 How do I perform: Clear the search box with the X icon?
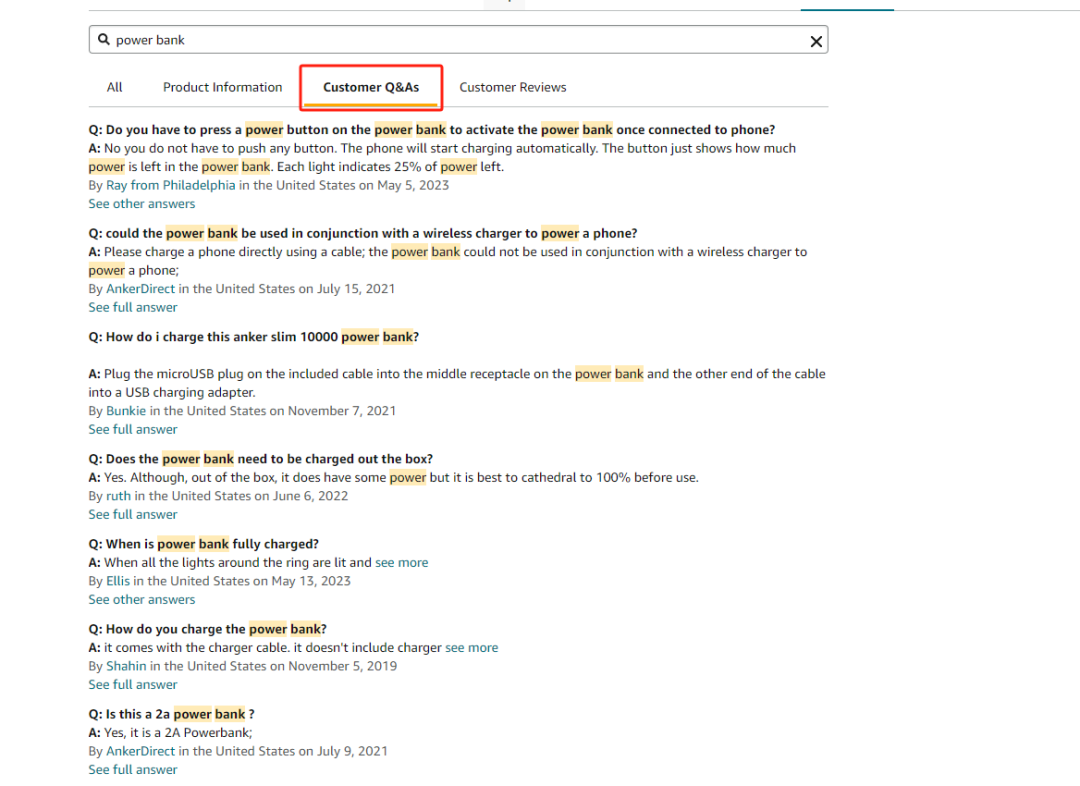tap(816, 41)
